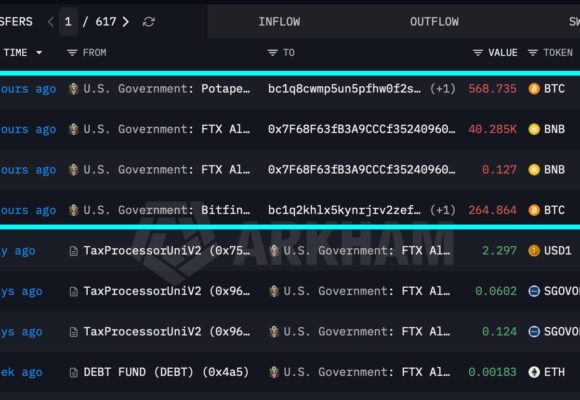Screen dimensions: 580x400
Task: Click recipient seal icon in 0.124 row
Action: [274, 332]
